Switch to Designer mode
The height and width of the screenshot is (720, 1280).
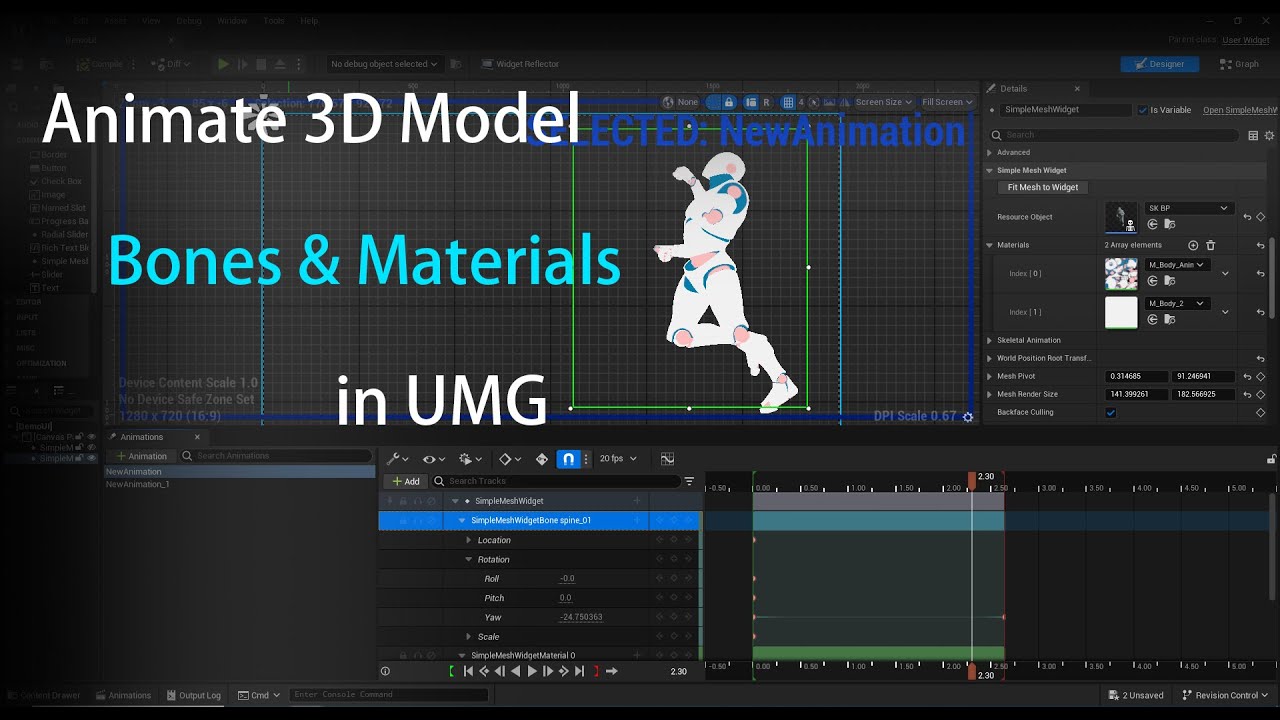pyautogui.click(x=1159, y=64)
